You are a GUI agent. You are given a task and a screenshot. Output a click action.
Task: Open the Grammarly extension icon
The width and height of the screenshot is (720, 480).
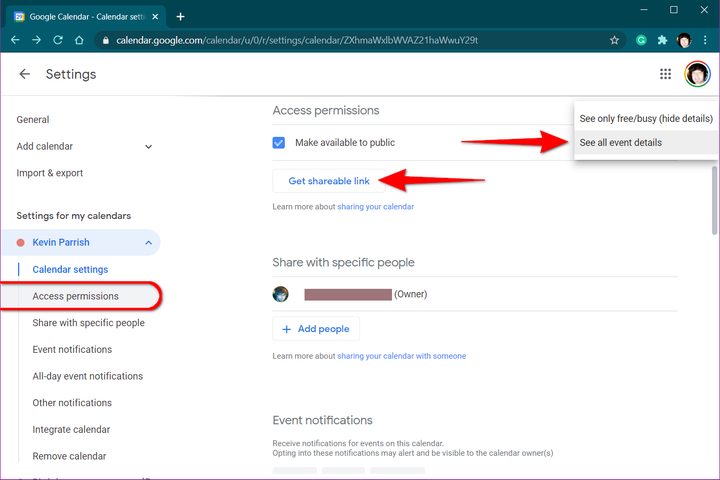641,40
